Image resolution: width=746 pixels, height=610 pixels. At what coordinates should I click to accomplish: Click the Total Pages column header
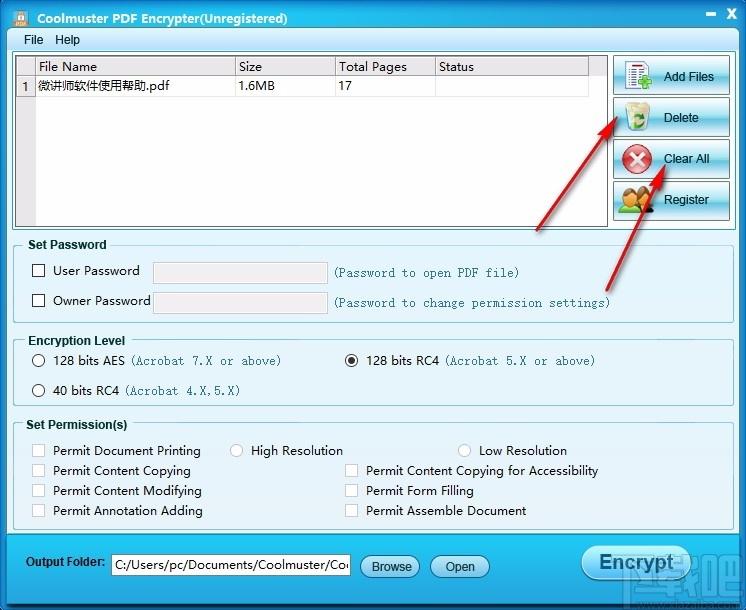(x=385, y=67)
